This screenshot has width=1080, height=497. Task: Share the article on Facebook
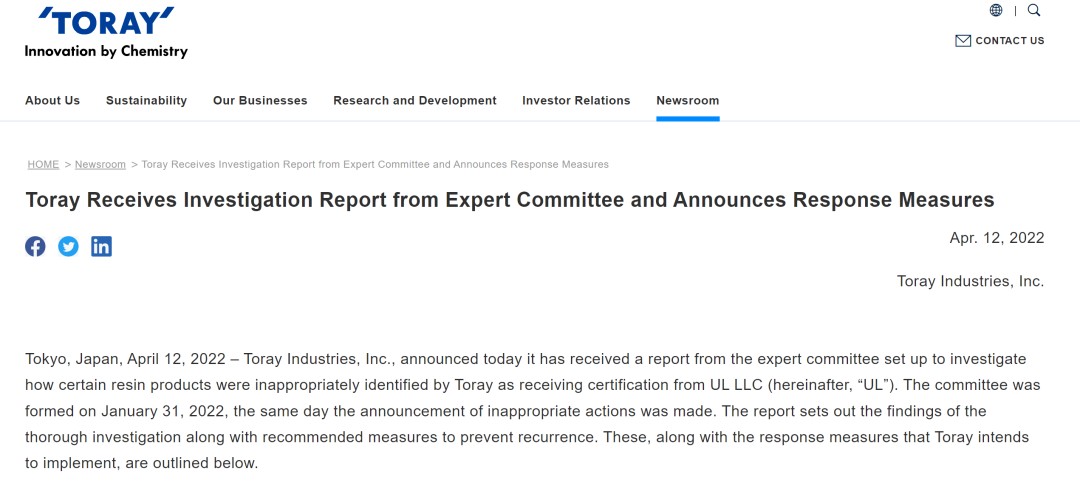coord(35,246)
